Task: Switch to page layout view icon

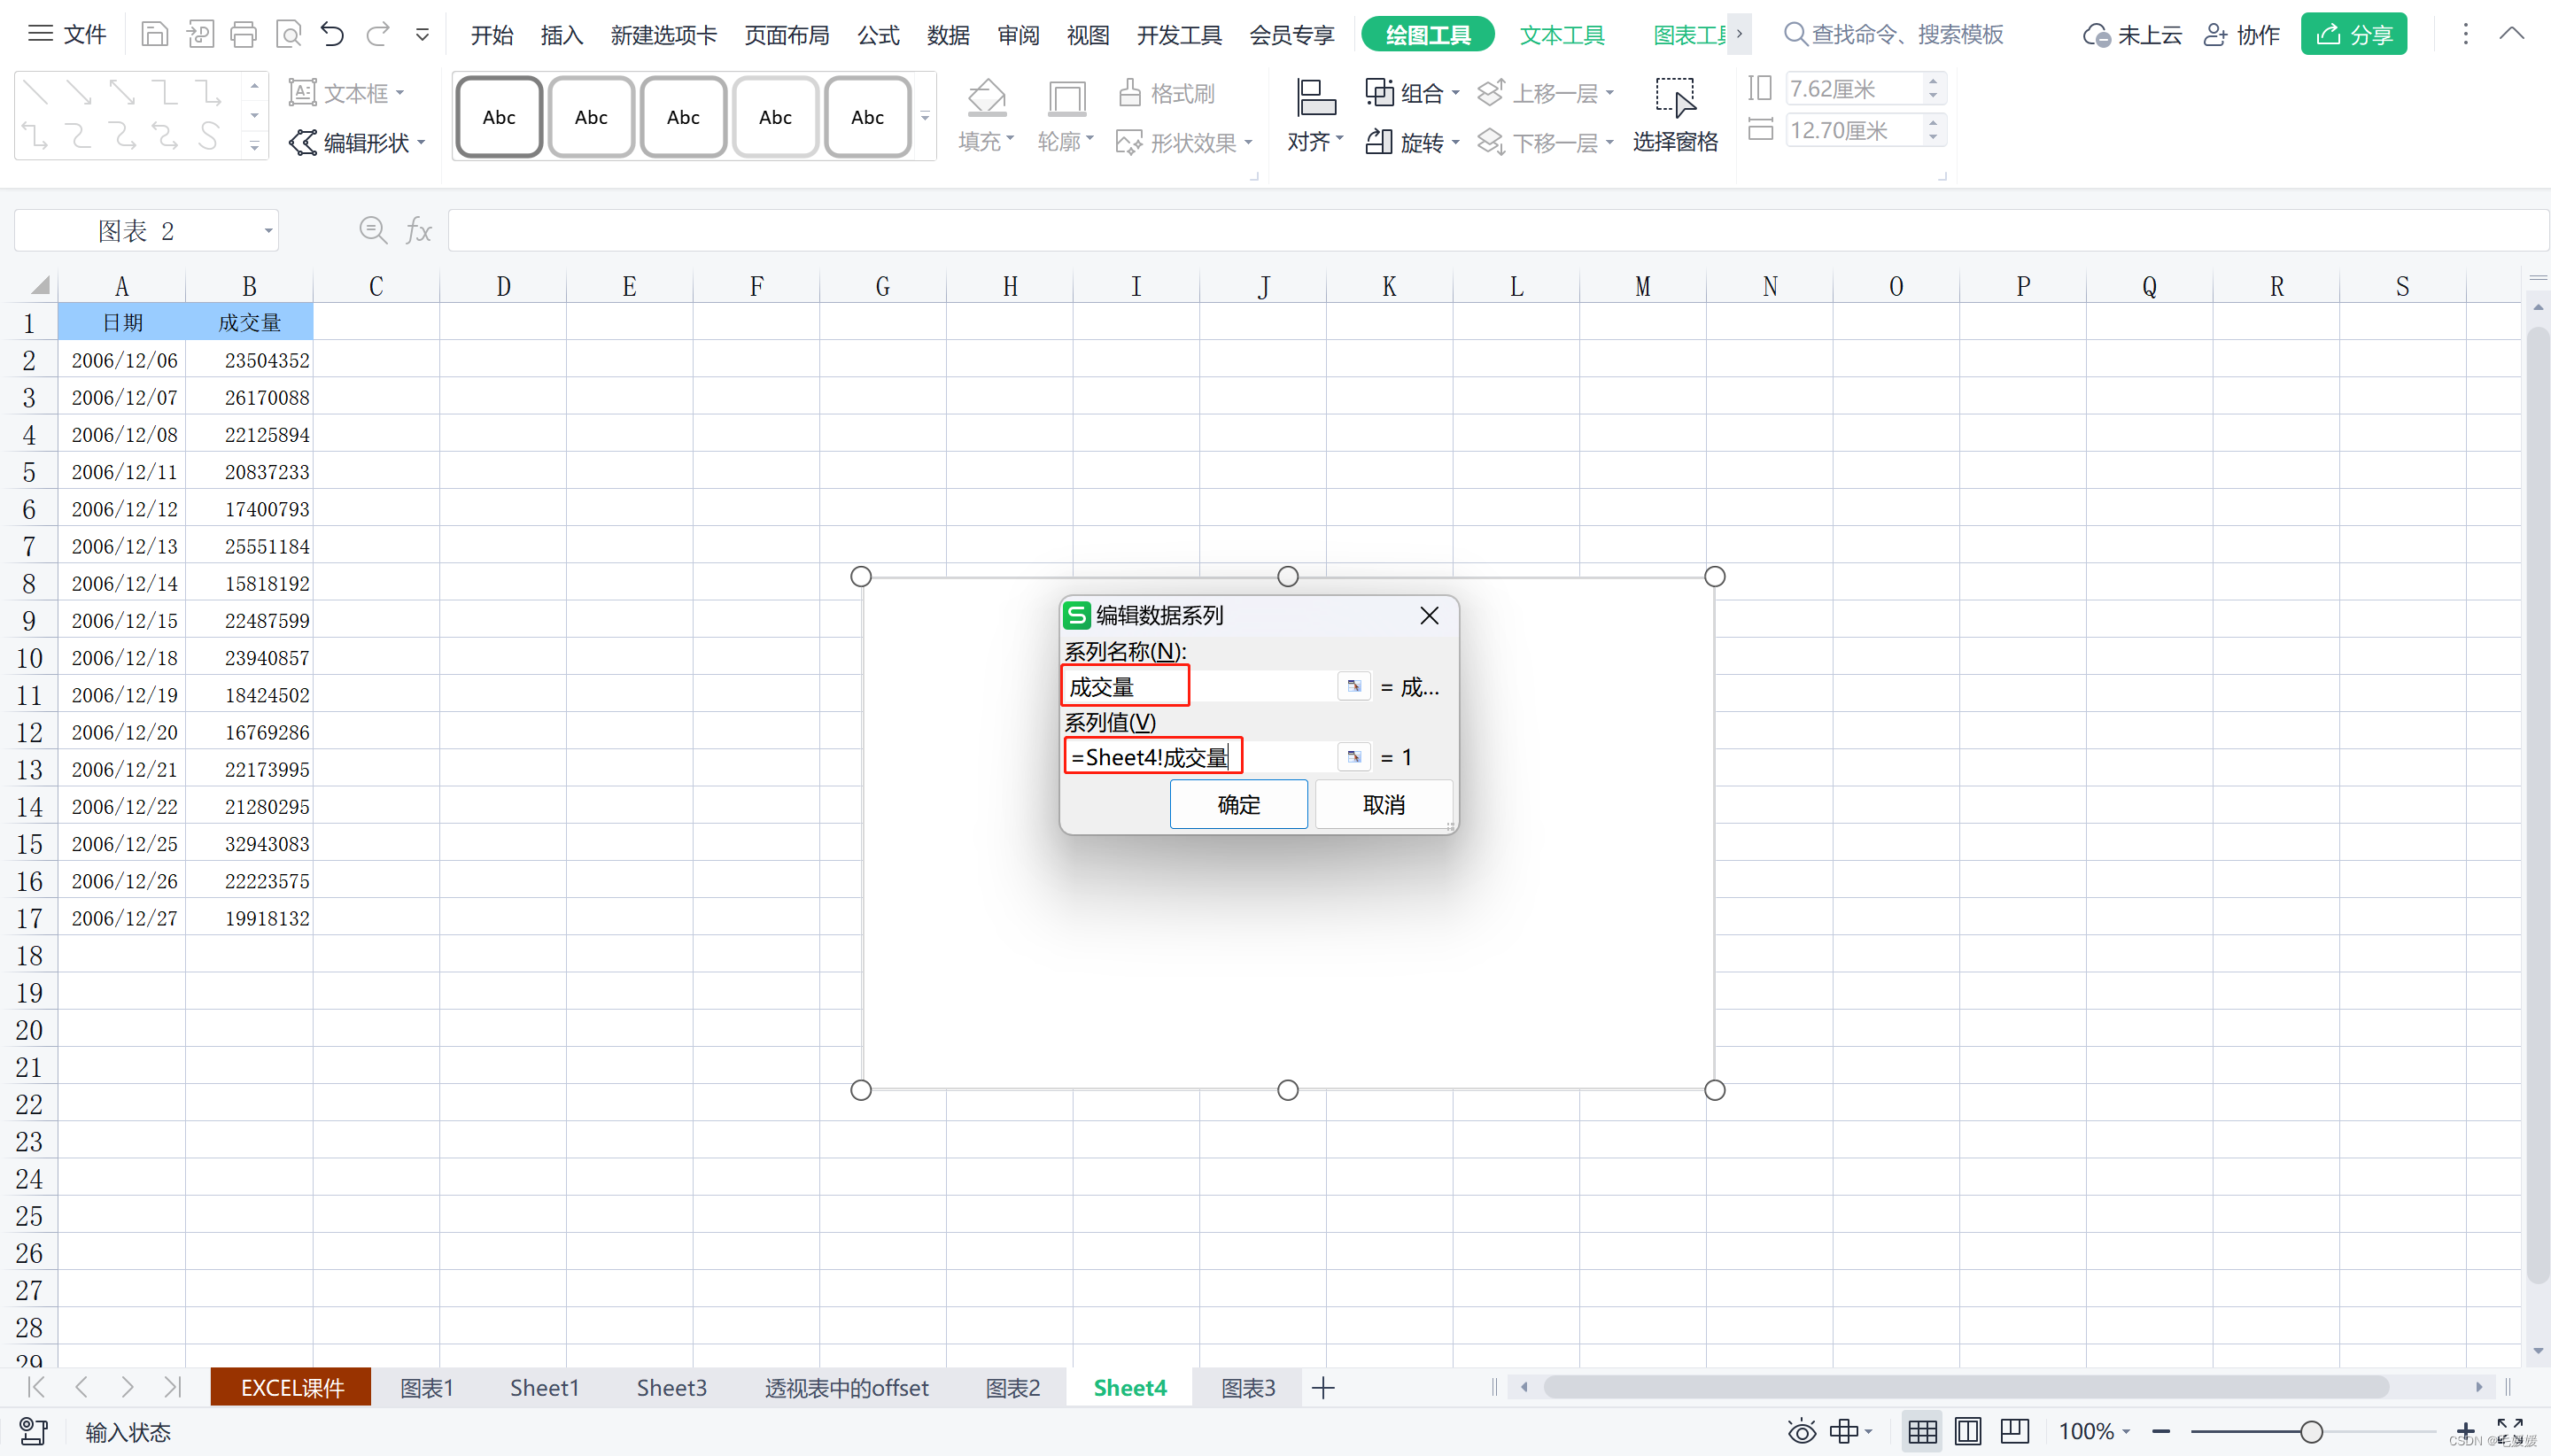Action: point(1968,1432)
